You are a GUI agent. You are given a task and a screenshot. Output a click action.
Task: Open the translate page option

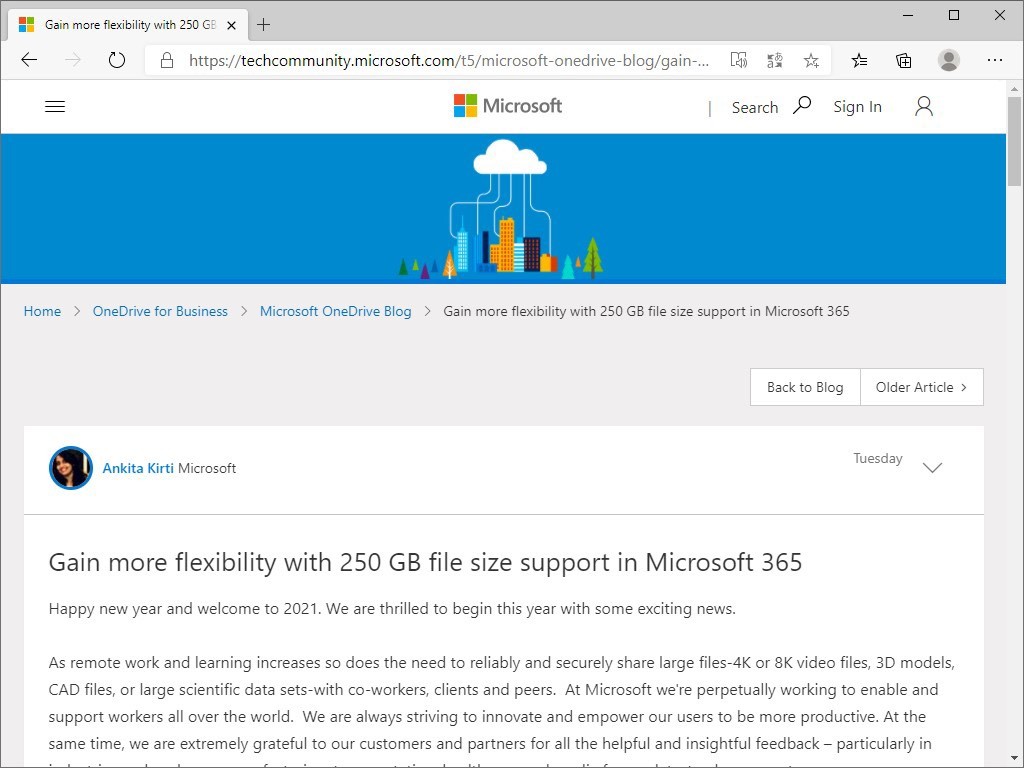775,61
